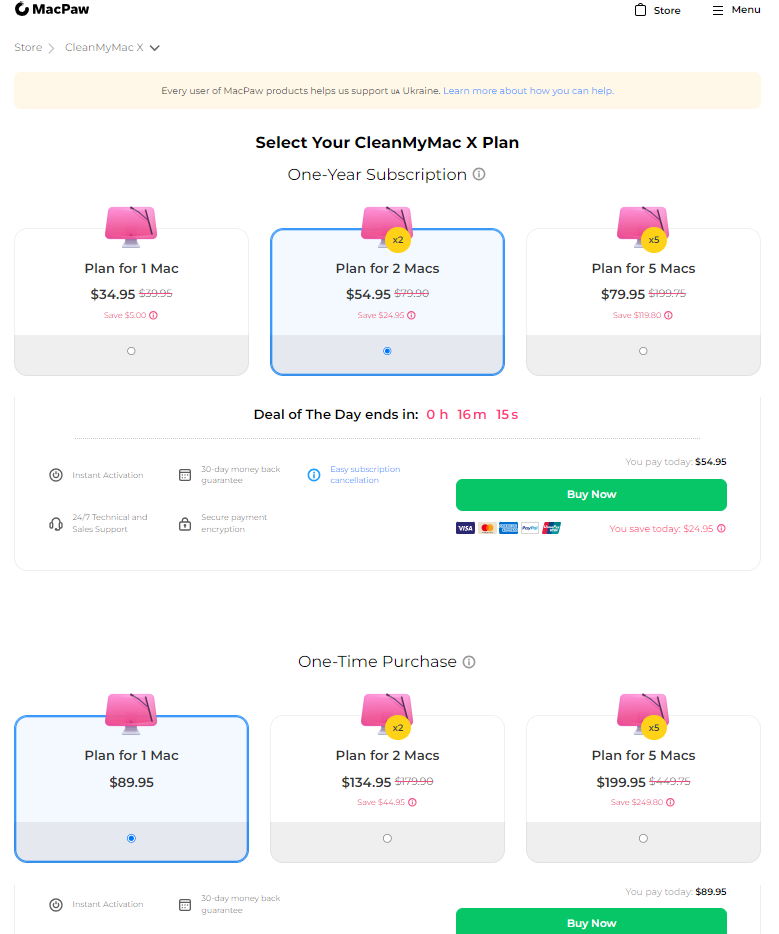Open 'Learn more about how you can help' link
The image size is (779, 934).
(x=528, y=91)
